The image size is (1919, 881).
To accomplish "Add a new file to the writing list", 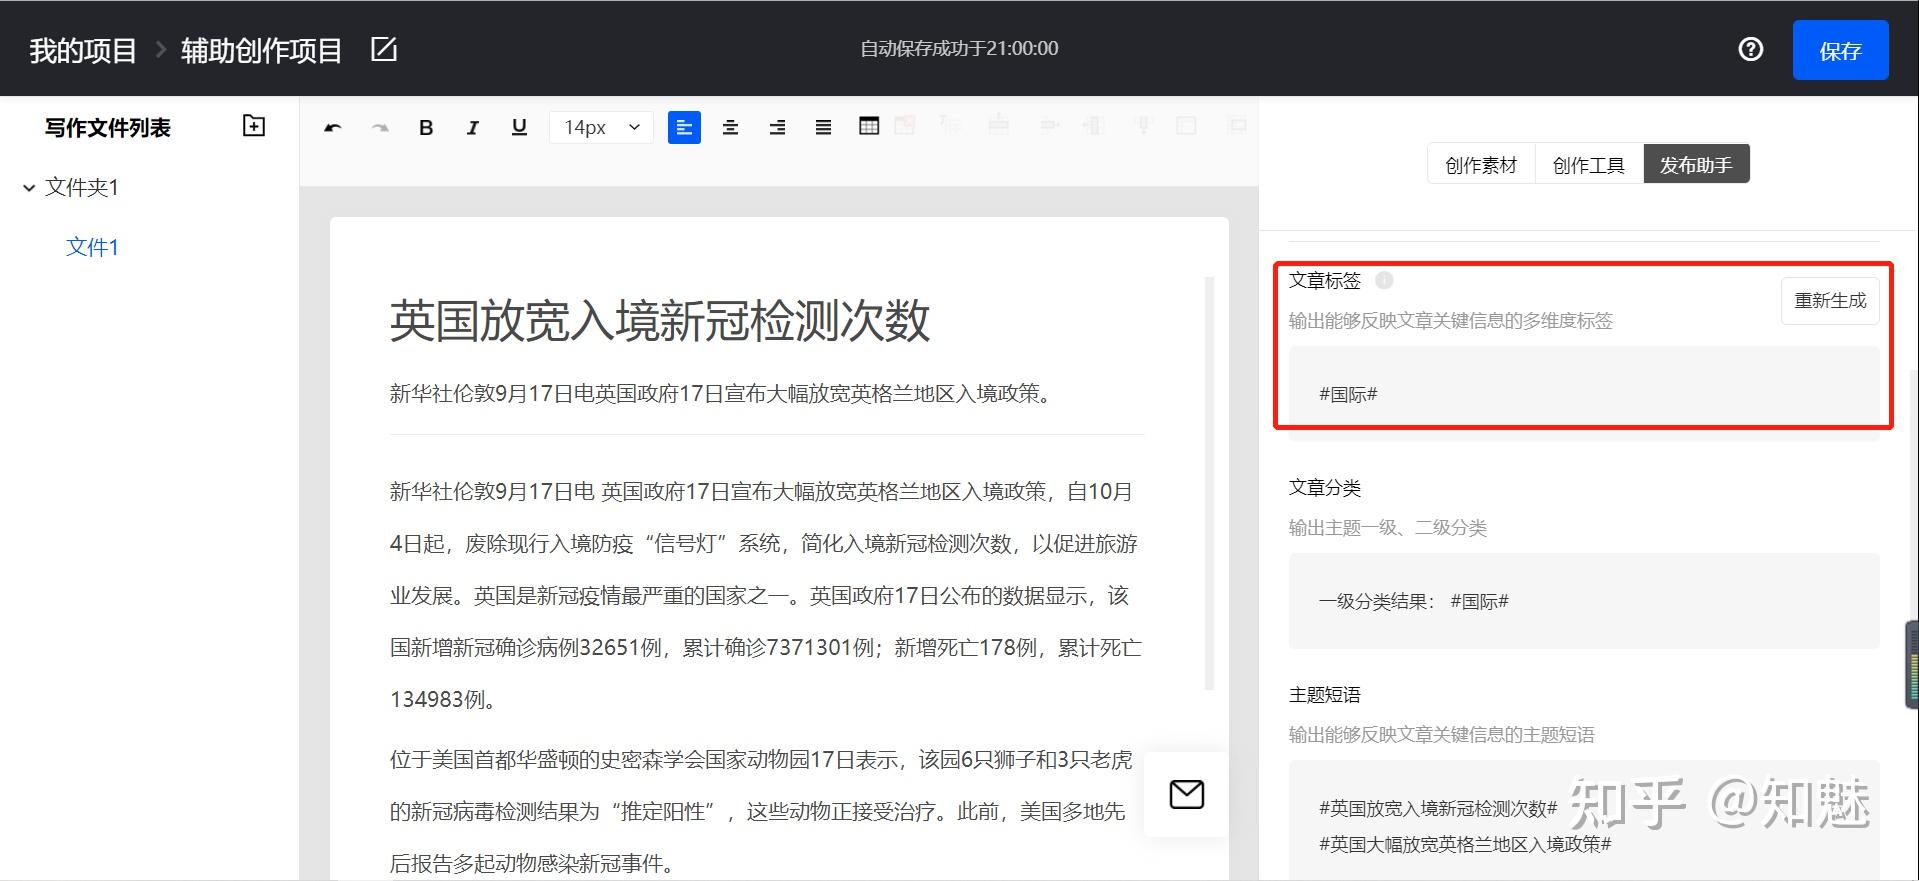I will click(x=254, y=126).
